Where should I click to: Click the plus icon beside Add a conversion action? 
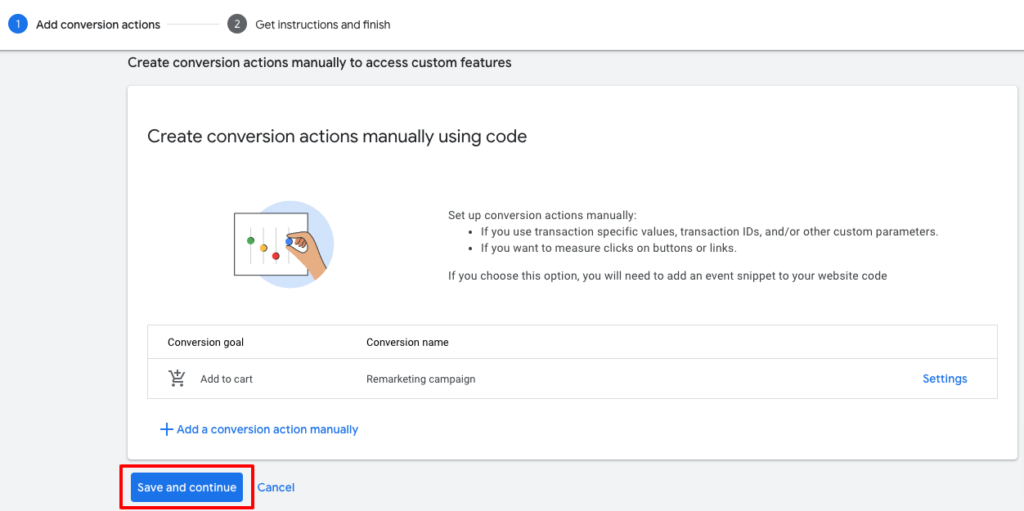click(x=167, y=429)
